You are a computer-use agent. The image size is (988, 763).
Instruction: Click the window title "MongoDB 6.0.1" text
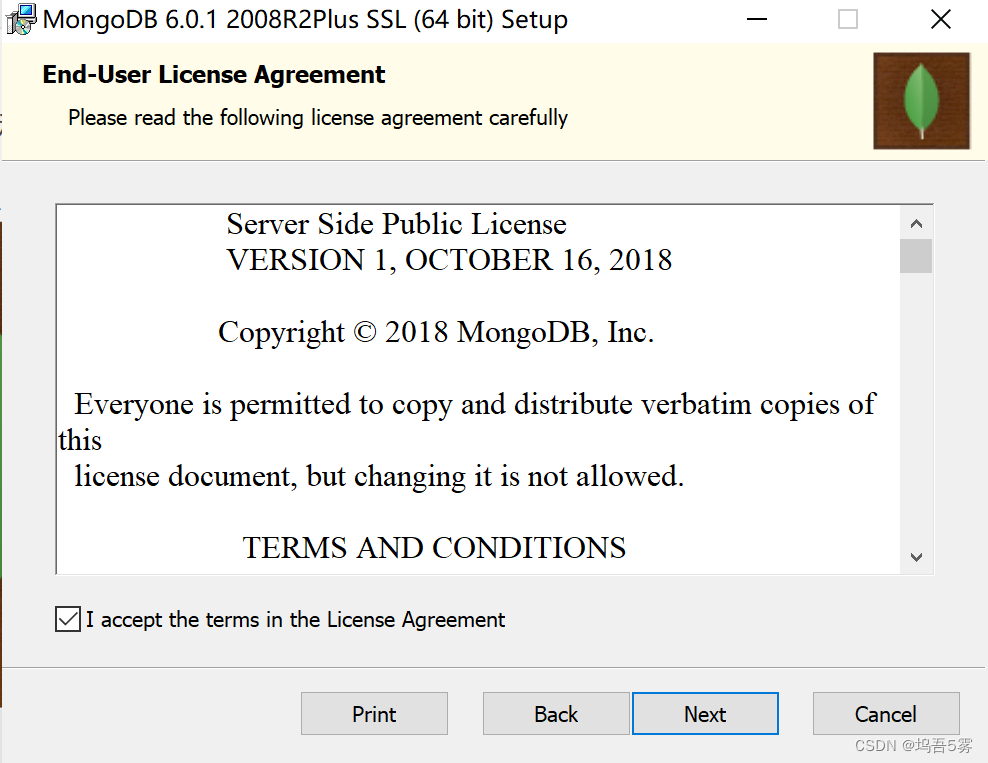tap(305, 20)
